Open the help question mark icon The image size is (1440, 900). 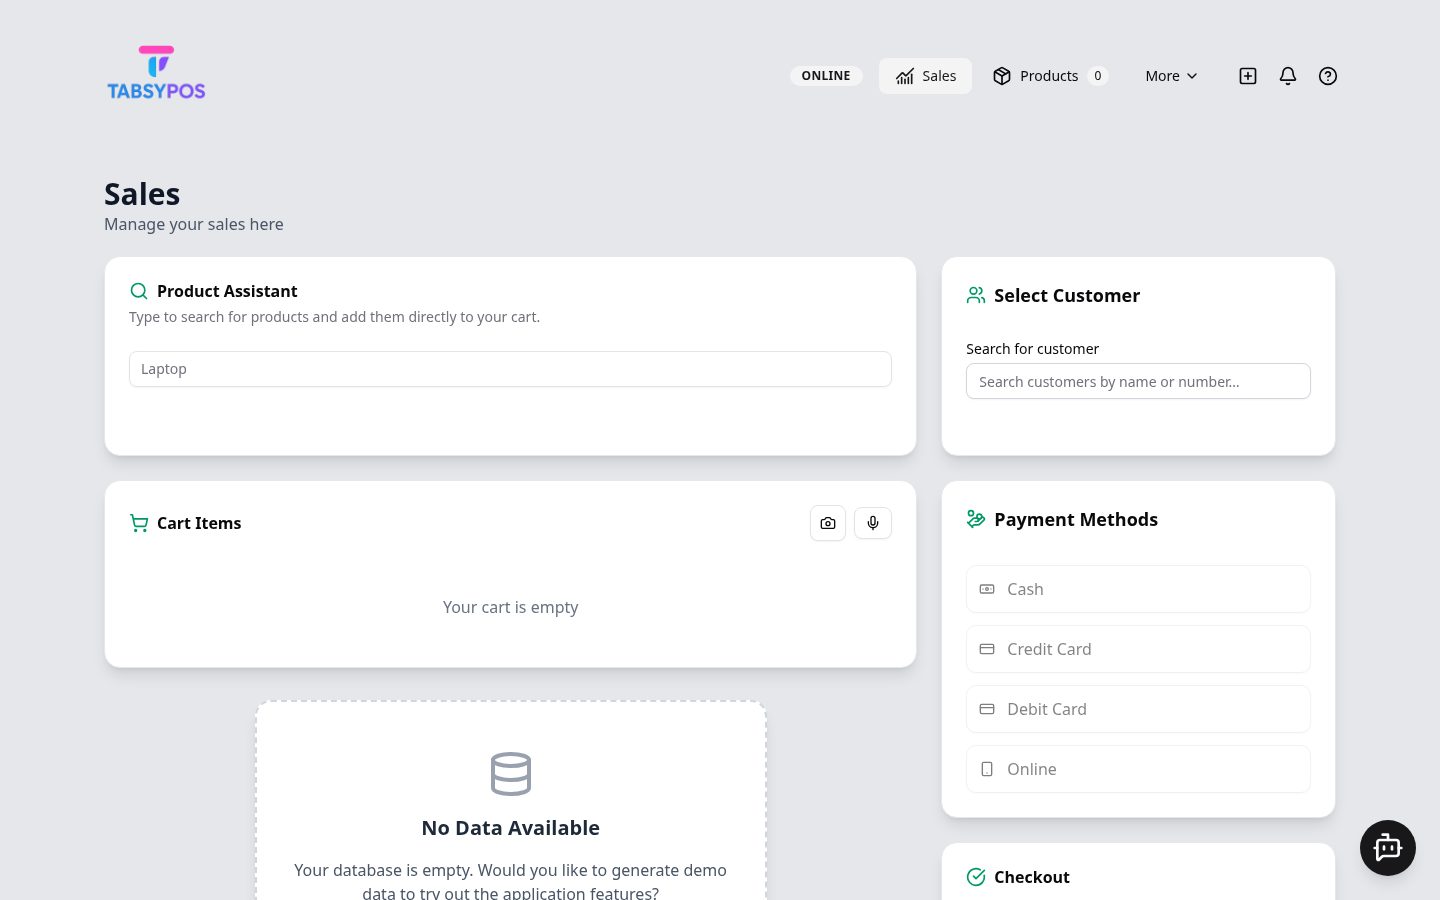pos(1328,76)
